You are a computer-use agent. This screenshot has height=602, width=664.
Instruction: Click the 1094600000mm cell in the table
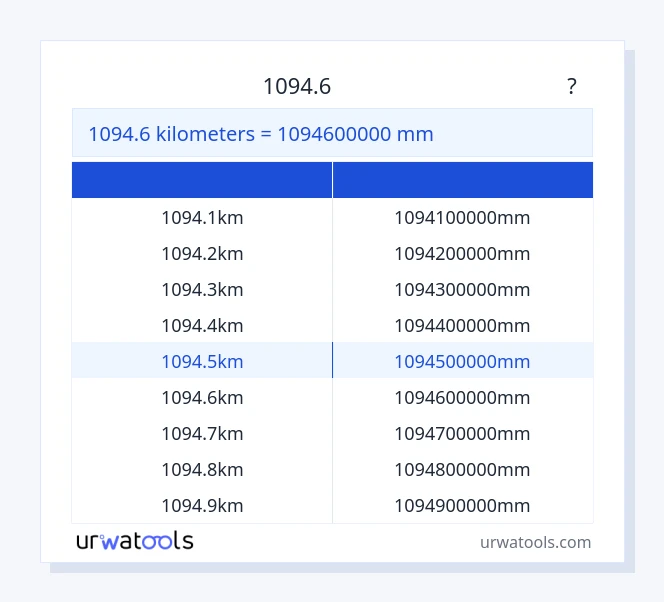pyautogui.click(x=462, y=397)
